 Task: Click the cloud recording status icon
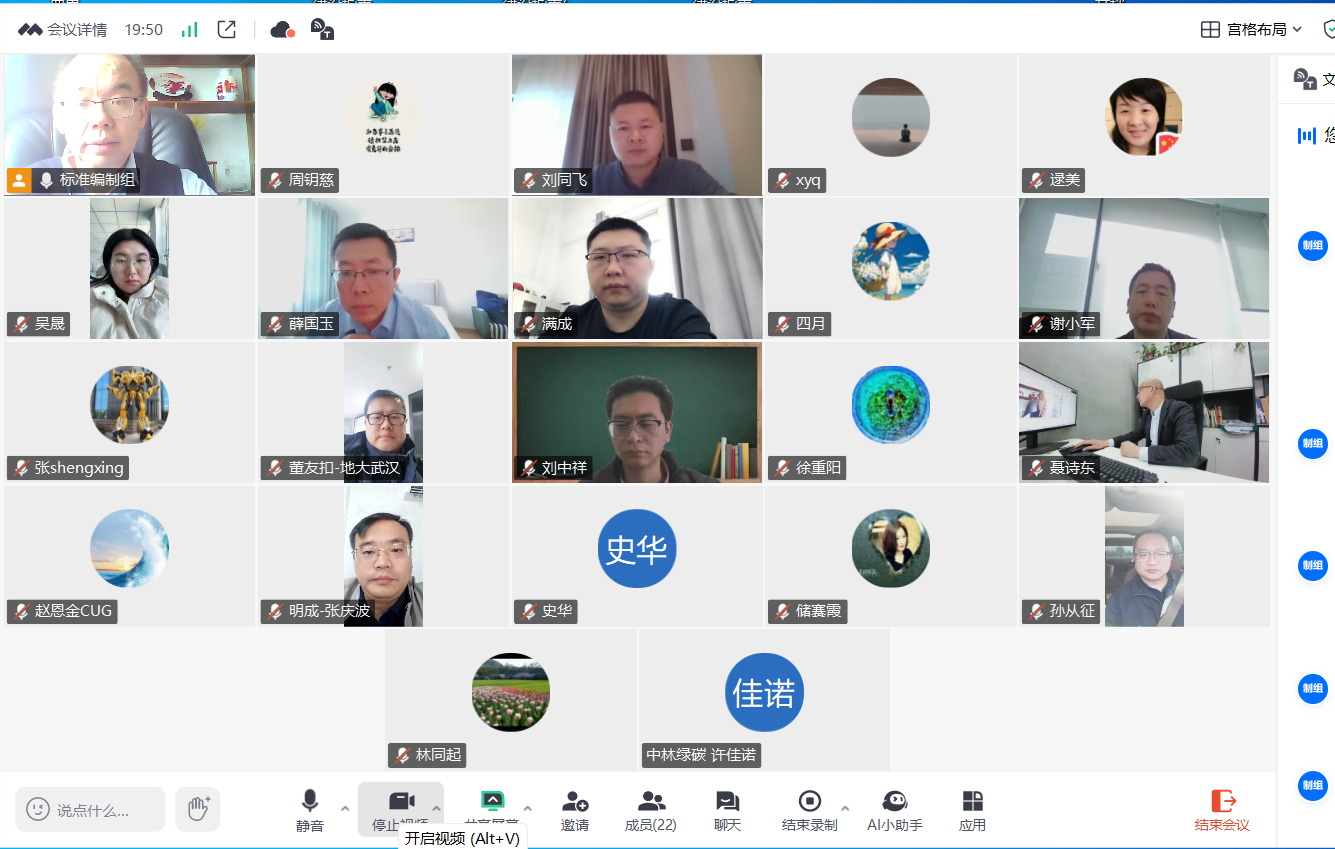[282, 29]
